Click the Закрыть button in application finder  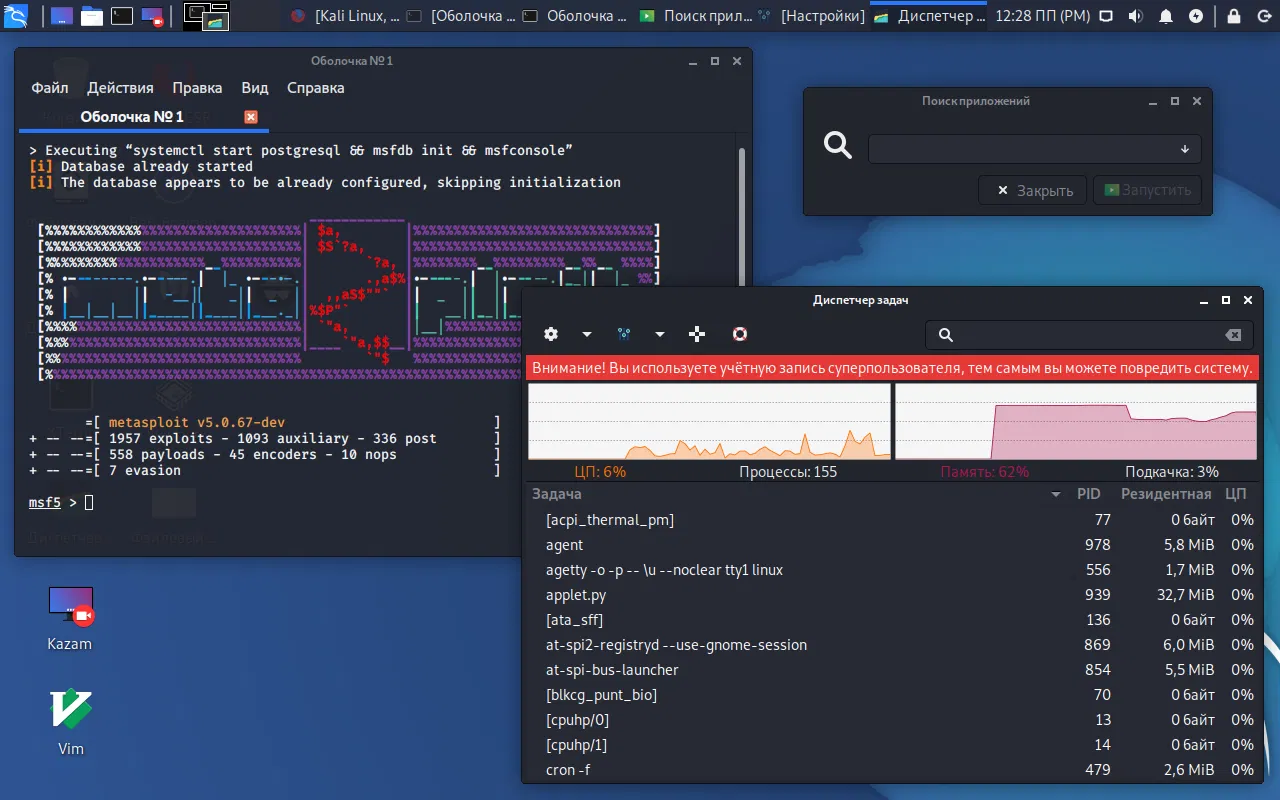point(1035,190)
